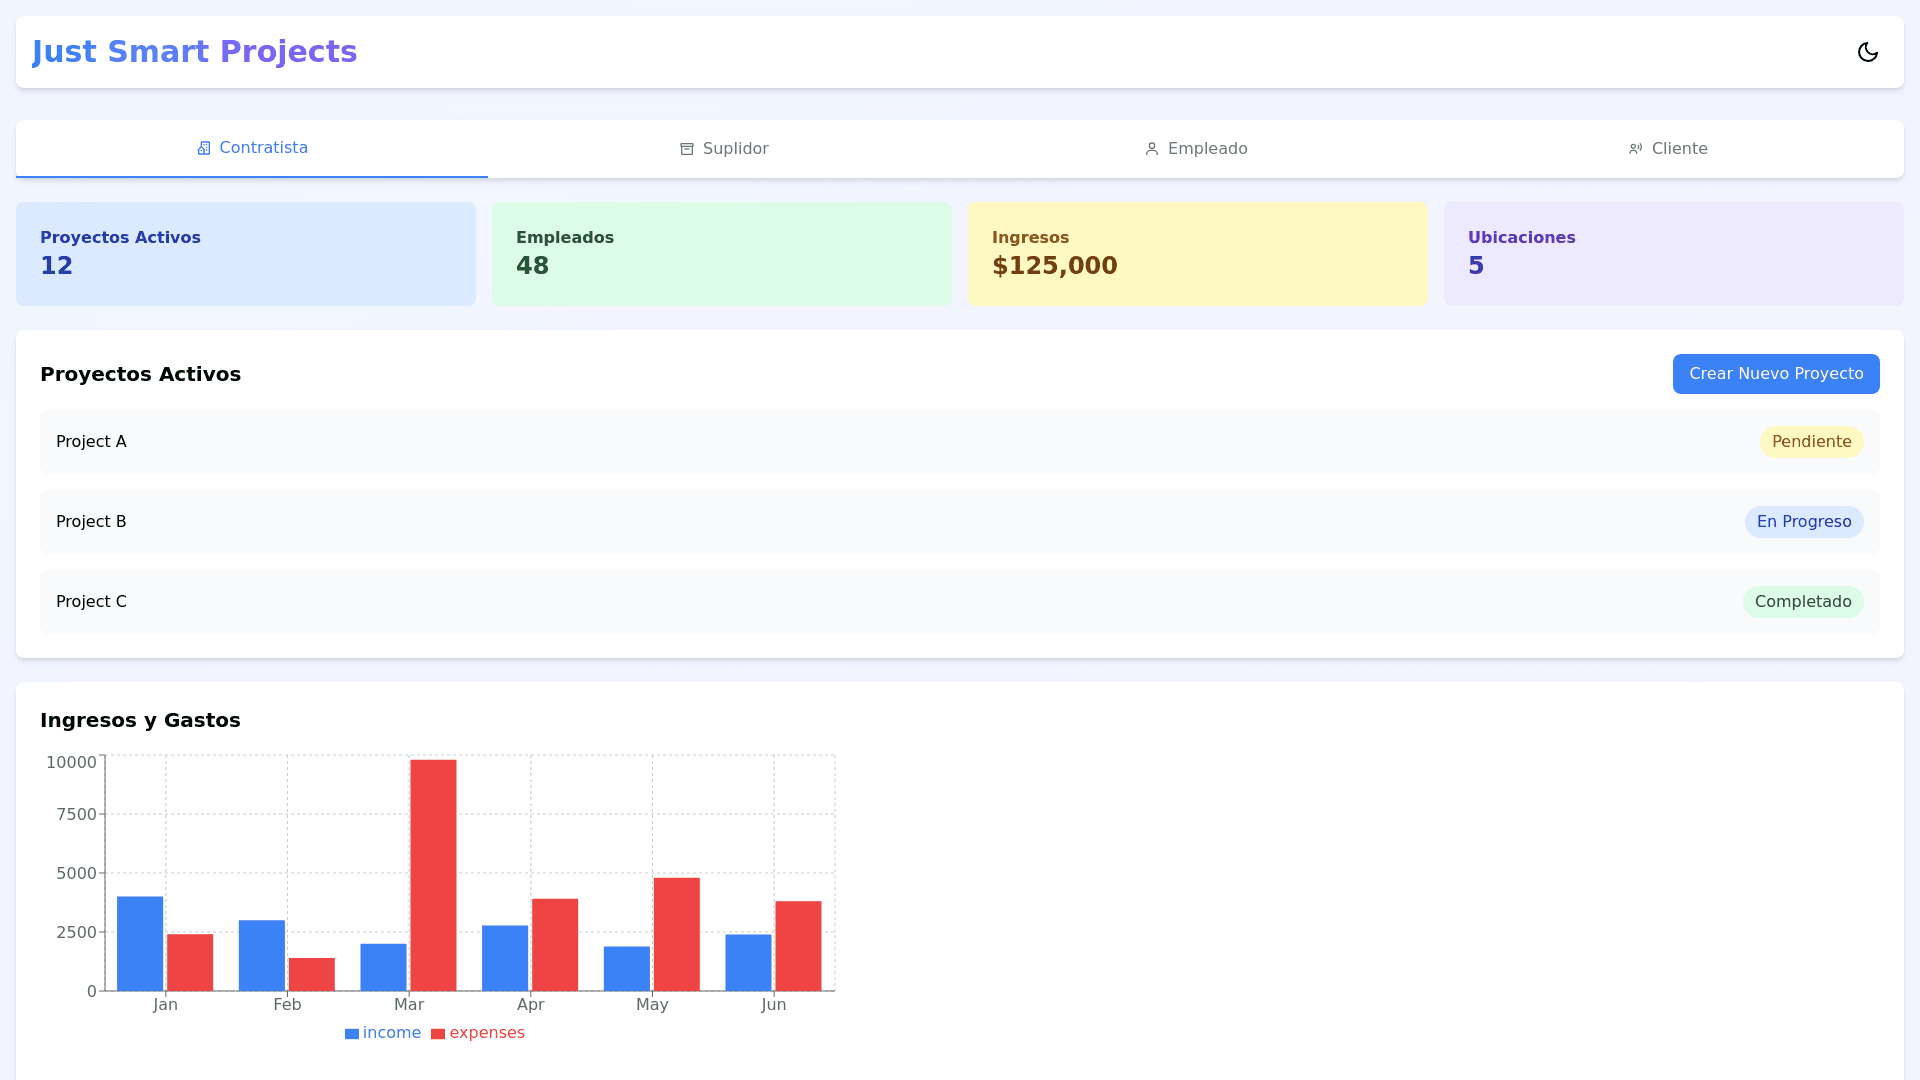1920x1080 pixels.
Task: Click the En Progreso status badge
Action: click(1803, 522)
